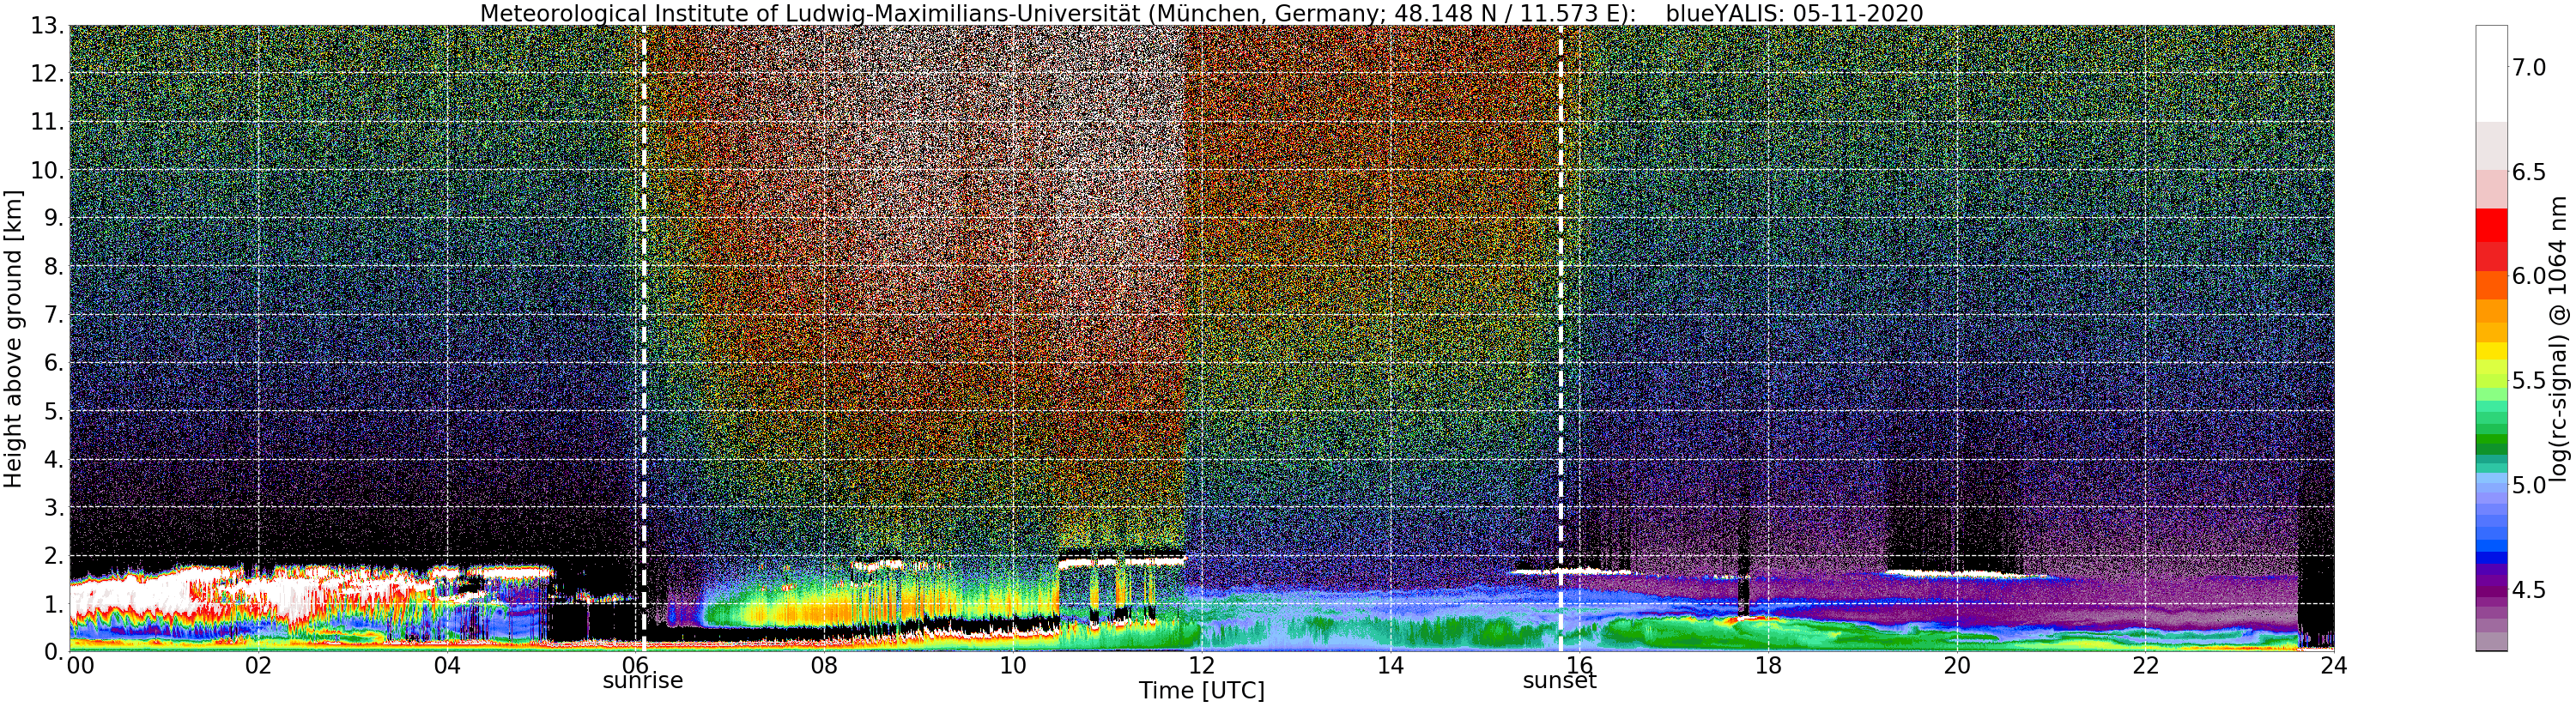
Task: Pick the yellow segment of the colorbar
Action: point(2492,352)
